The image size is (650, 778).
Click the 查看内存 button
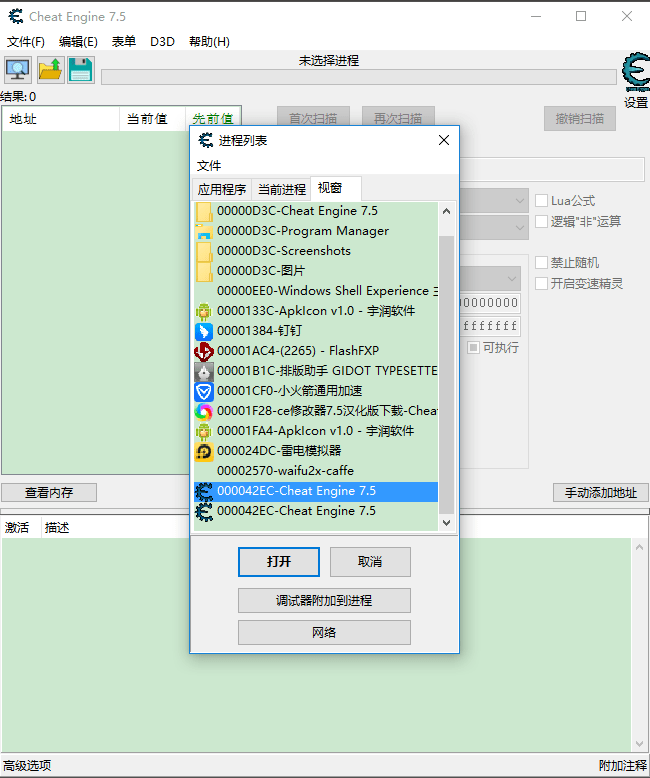pos(49,493)
